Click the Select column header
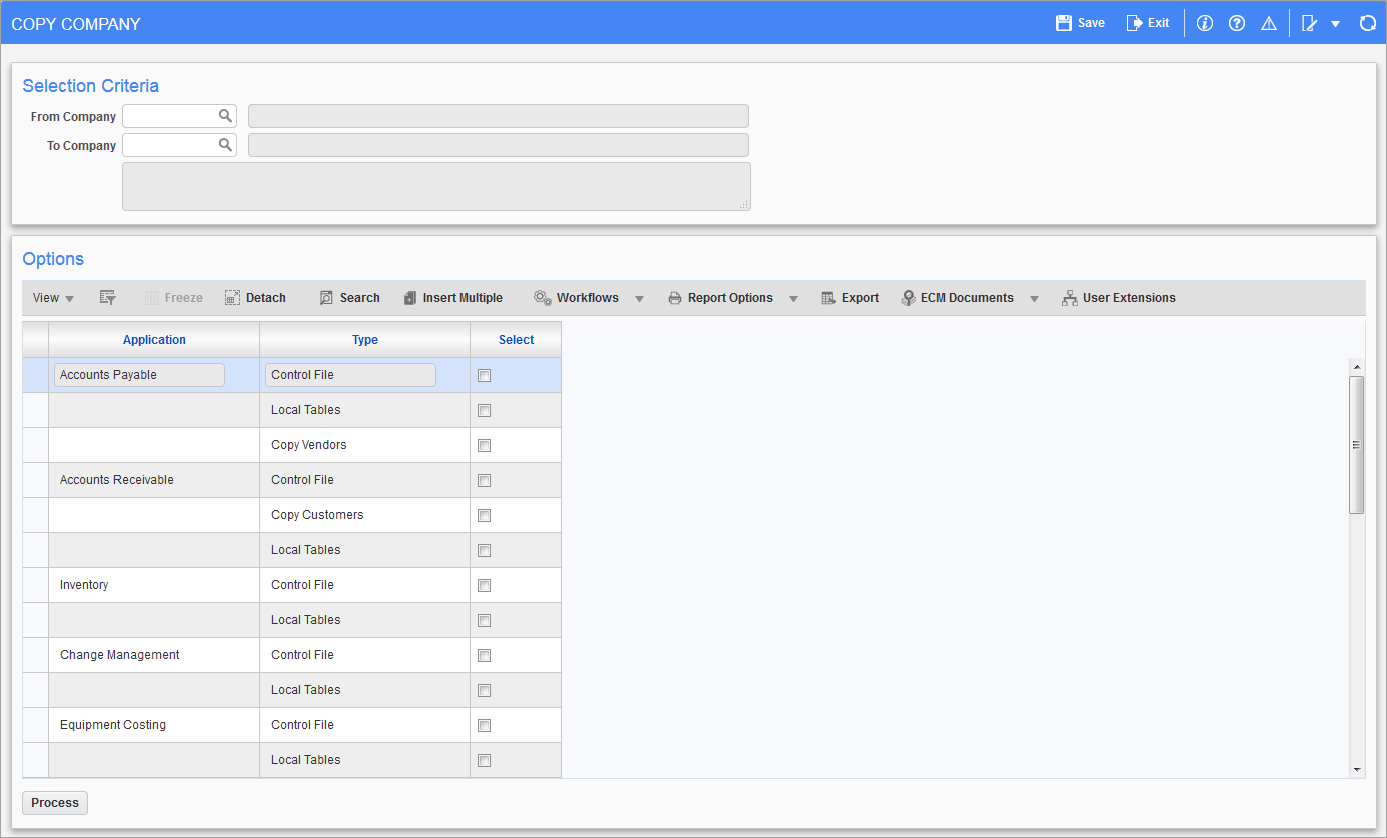Screen dimensions: 1387x838 coord(516,340)
